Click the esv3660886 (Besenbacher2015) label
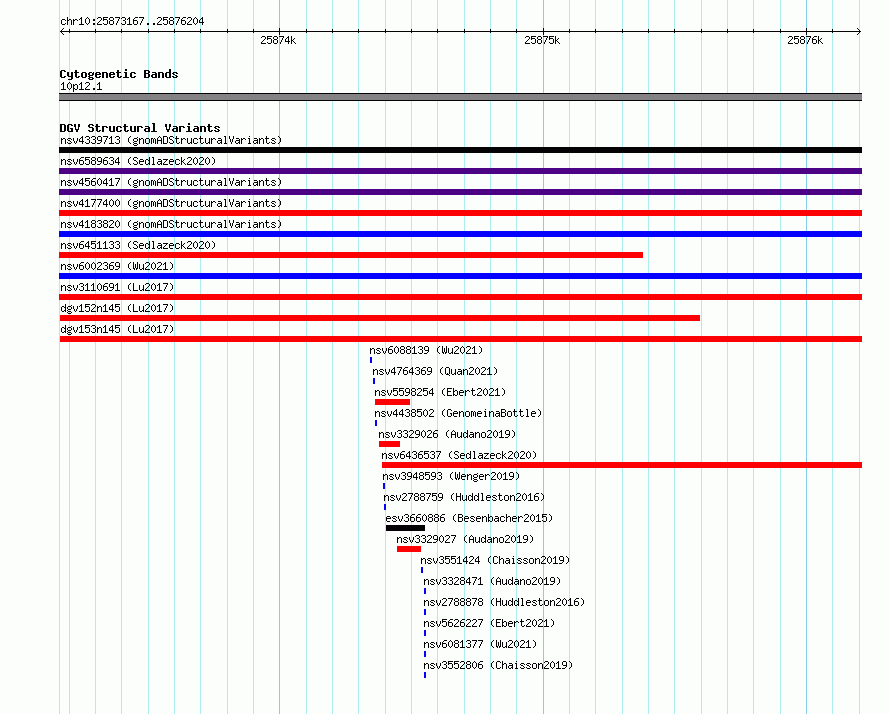 point(469,518)
